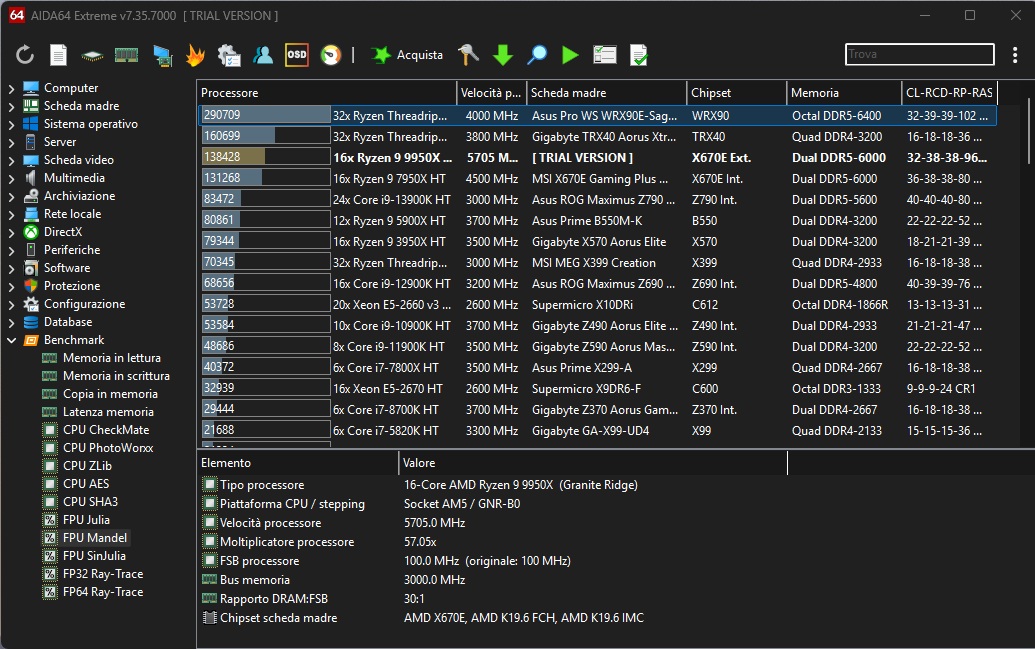Click the green download arrow icon
Image resolution: width=1035 pixels, height=649 pixels.
click(503, 55)
